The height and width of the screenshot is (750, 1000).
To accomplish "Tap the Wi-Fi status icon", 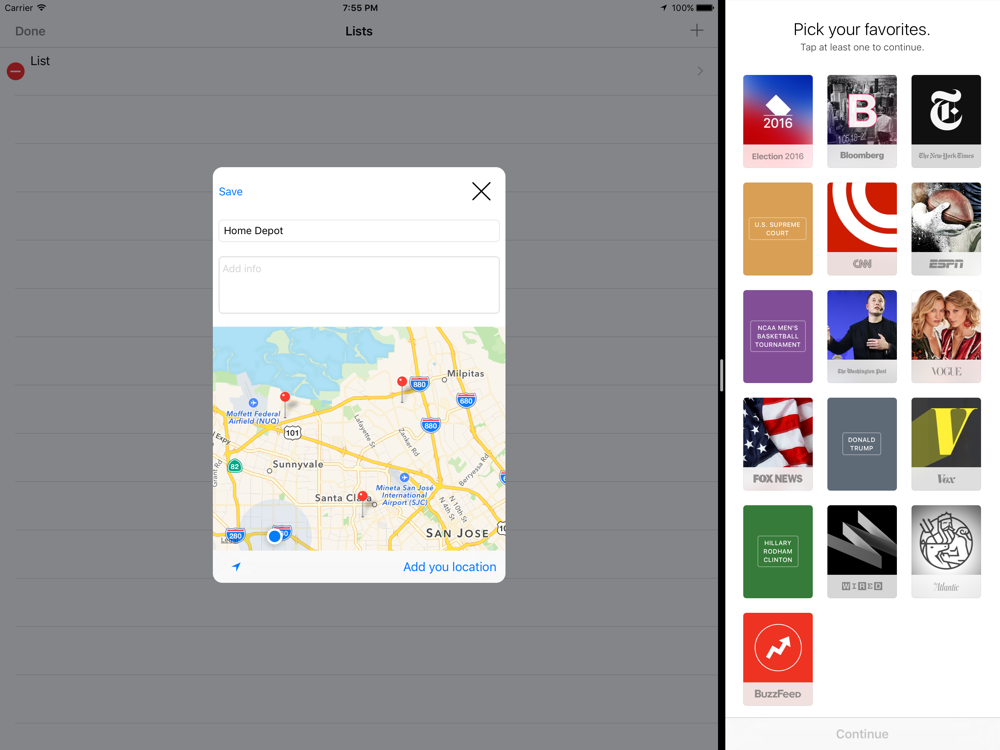I will (41, 8).
